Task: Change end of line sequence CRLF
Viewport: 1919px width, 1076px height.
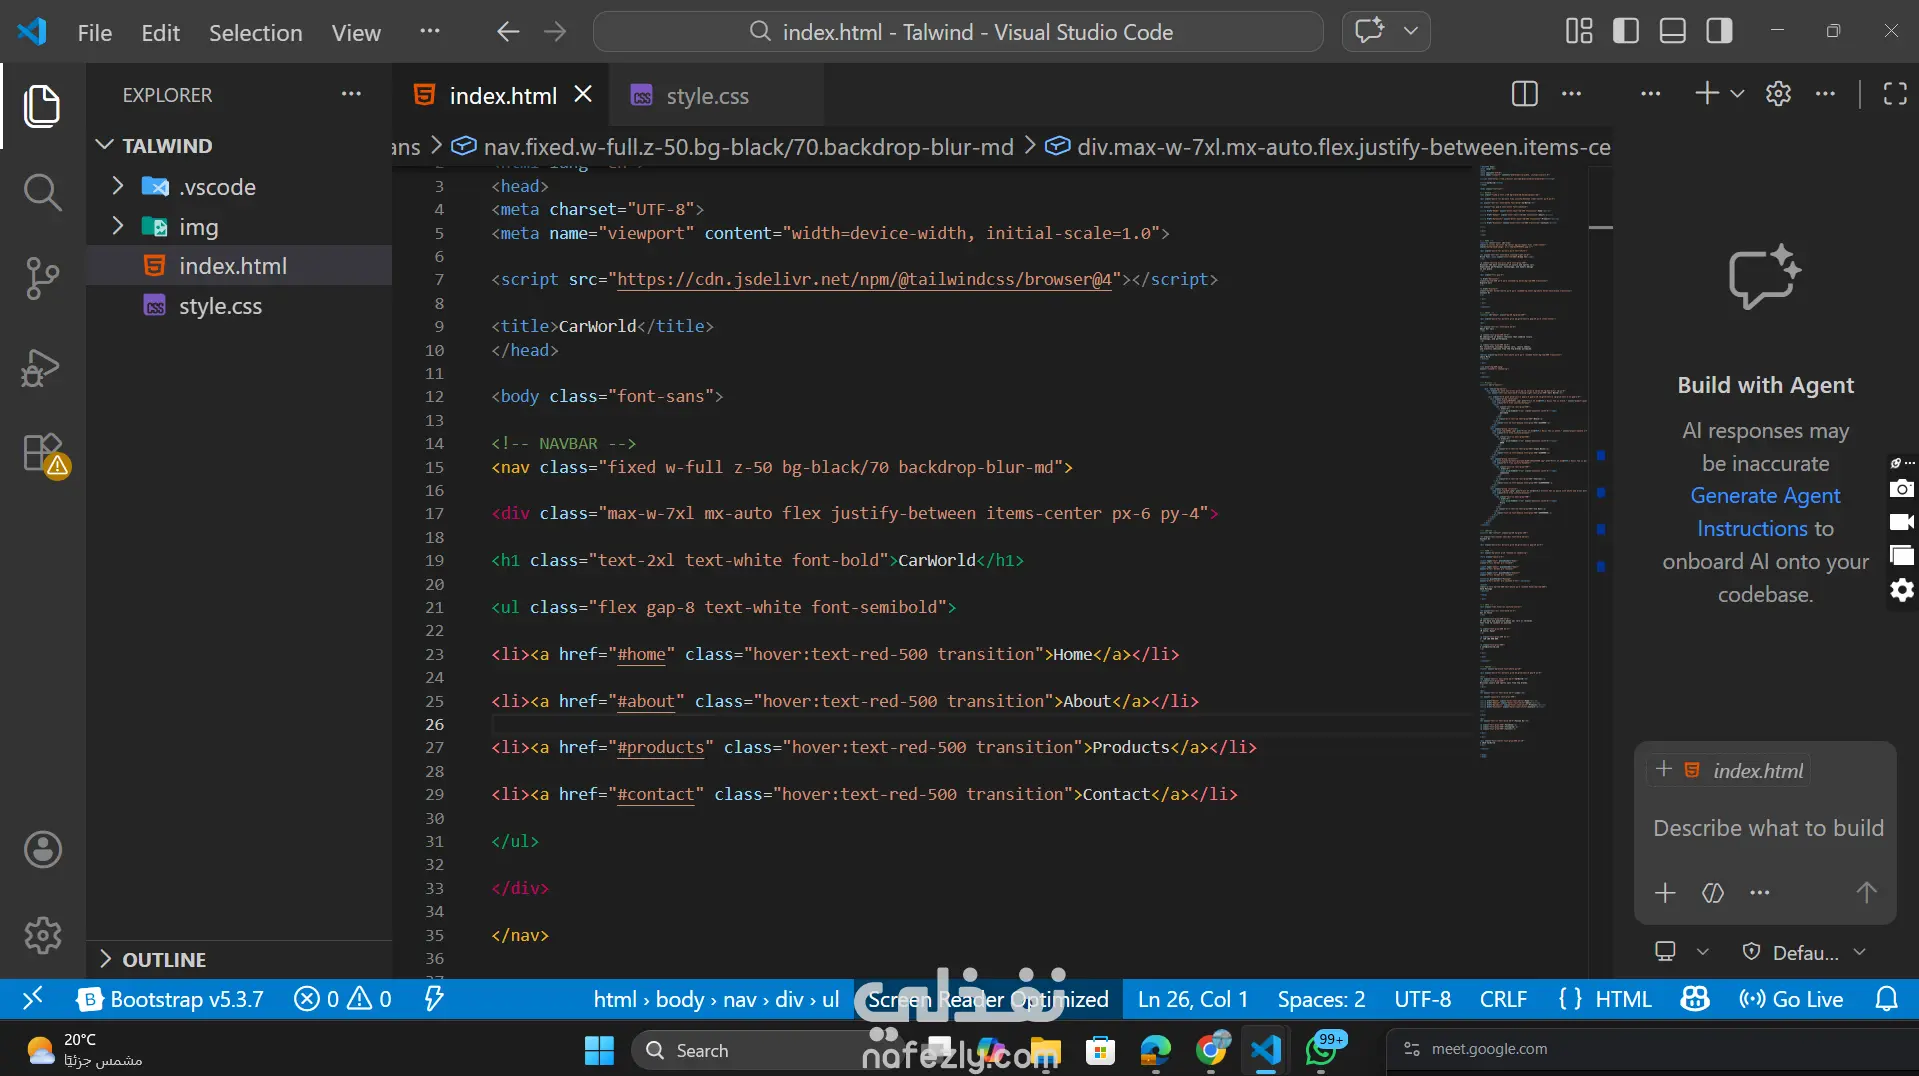Action: coord(1503,999)
